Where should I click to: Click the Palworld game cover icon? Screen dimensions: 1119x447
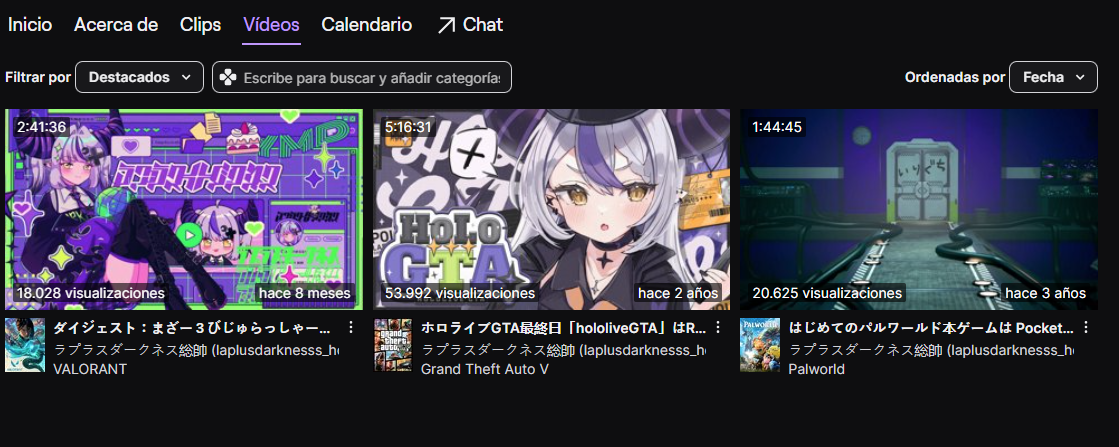click(x=760, y=345)
